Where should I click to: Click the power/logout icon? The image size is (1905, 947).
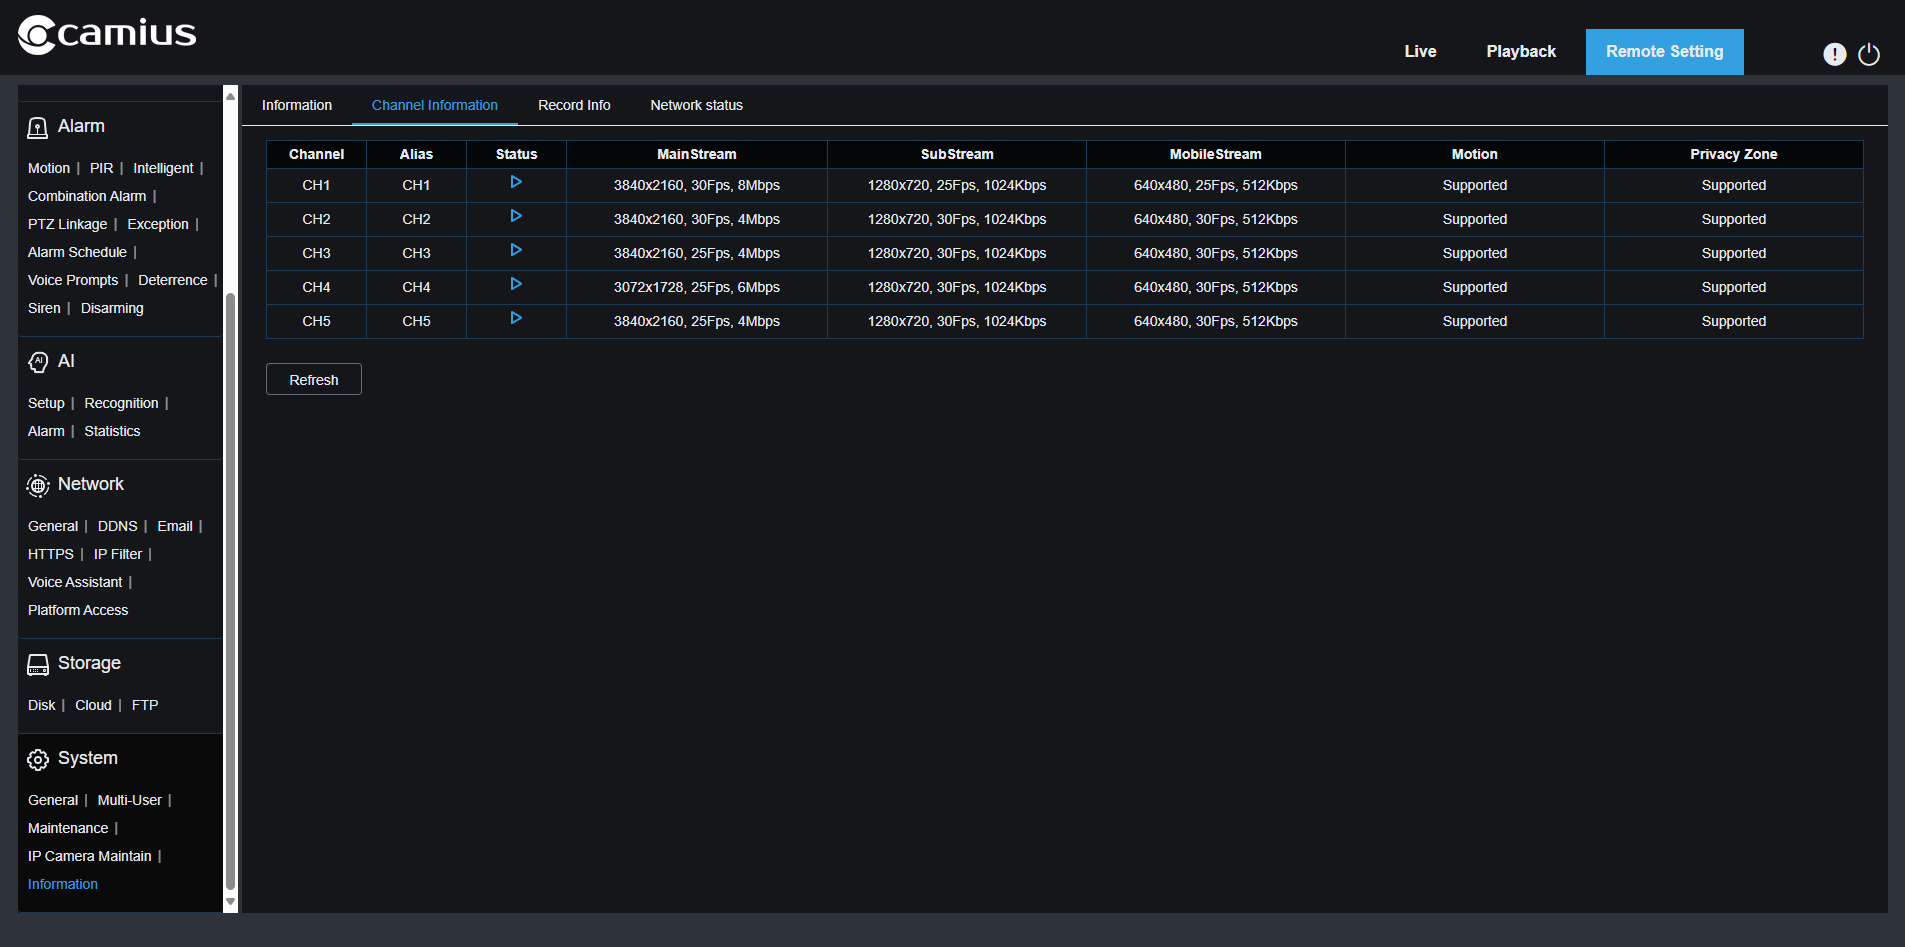tap(1868, 54)
